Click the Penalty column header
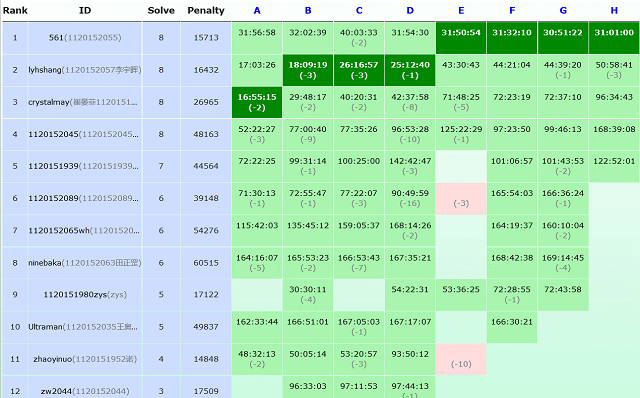The image size is (640, 398). (x=206, y=11)
